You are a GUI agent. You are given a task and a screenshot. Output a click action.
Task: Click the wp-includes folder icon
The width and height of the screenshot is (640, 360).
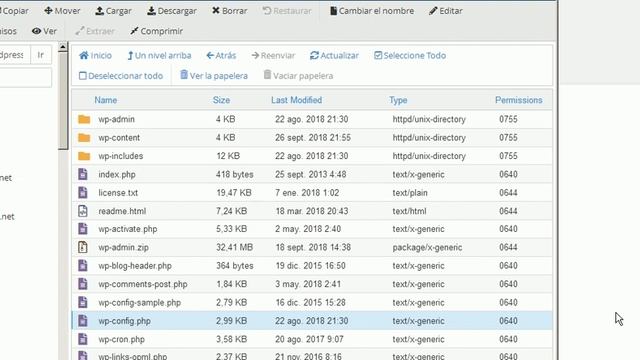pos(84,156)
